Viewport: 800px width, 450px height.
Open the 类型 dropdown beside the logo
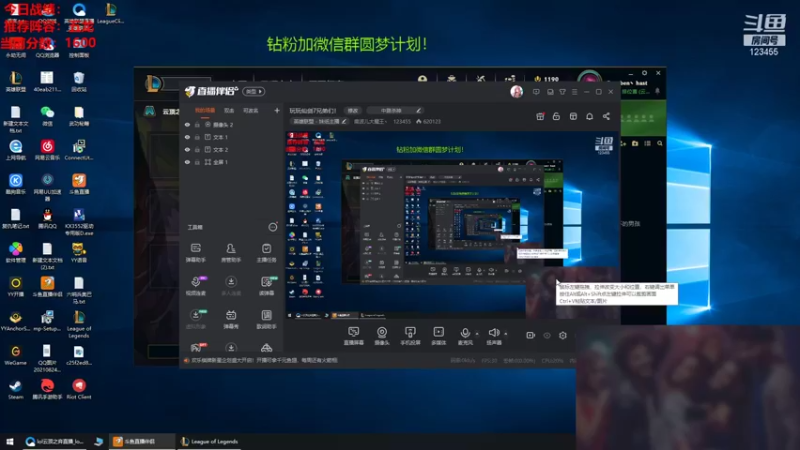click(x=254, y=91)
